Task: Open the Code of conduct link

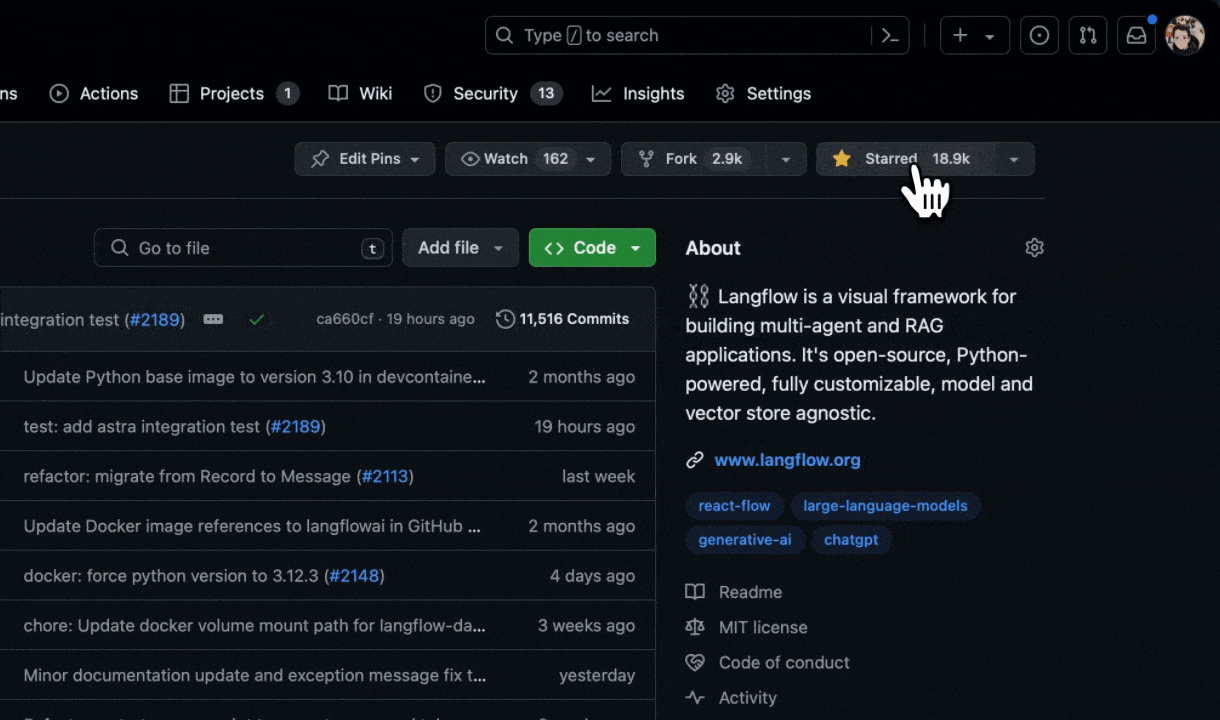Action: (x=784, y=662)
